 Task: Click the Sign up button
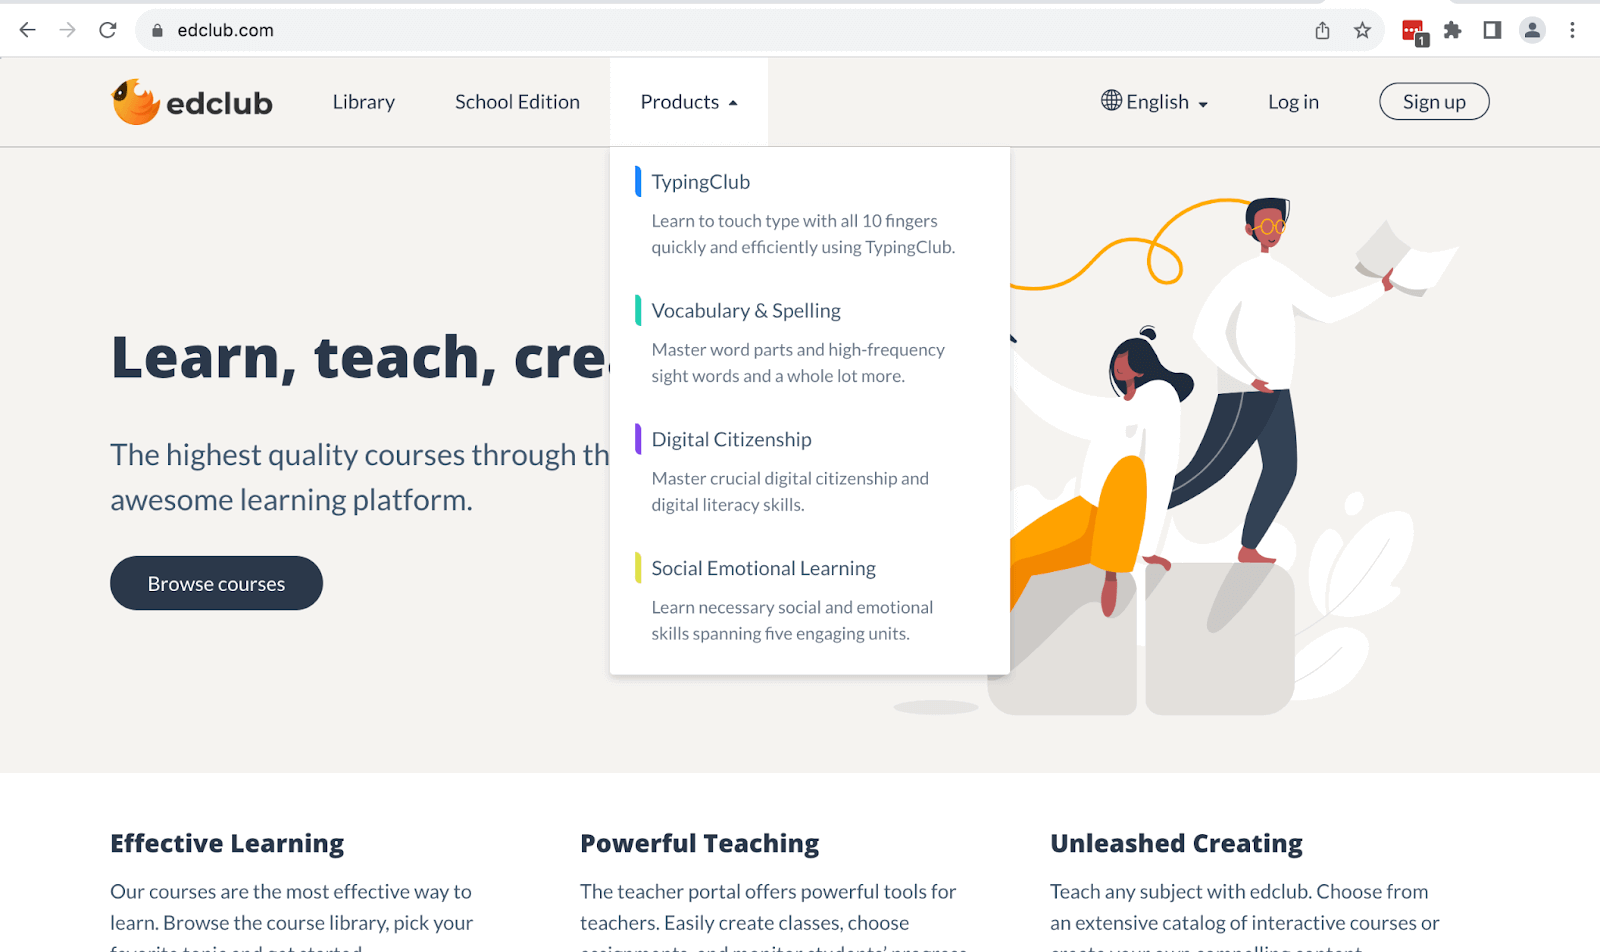coord(1434,102)
